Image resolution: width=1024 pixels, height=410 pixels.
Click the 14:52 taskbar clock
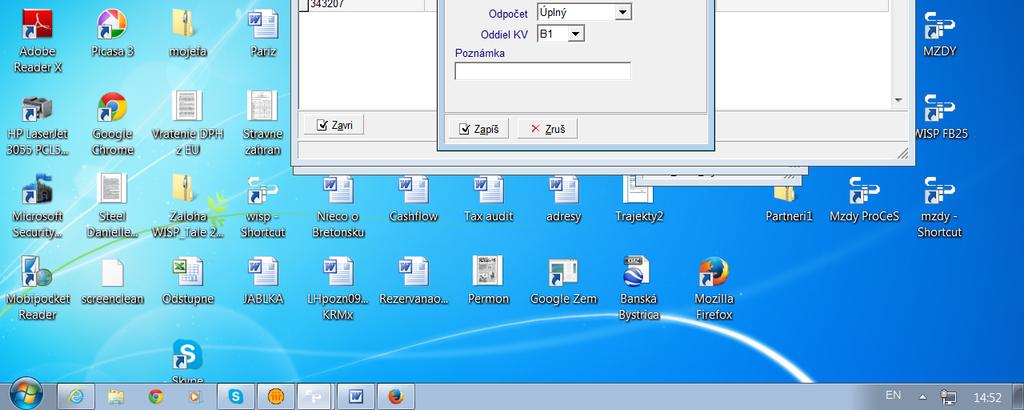point(987,397)
